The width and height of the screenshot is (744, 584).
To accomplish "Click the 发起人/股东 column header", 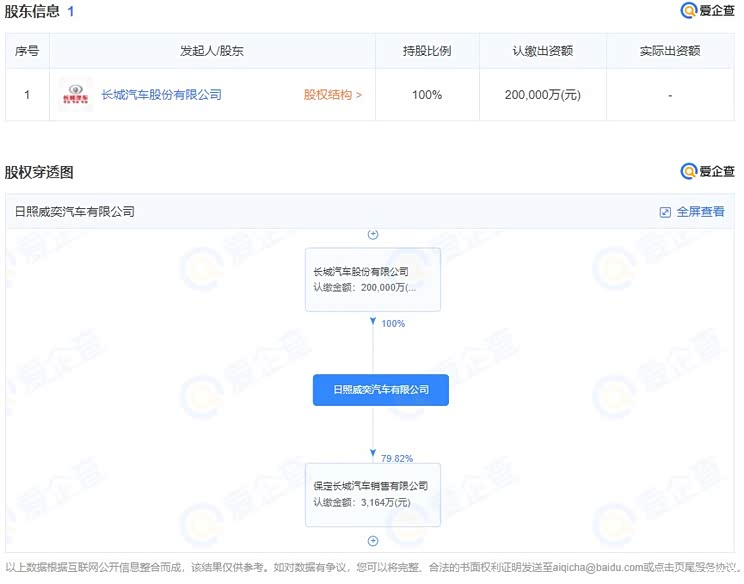I will click(x=211, y=51).
